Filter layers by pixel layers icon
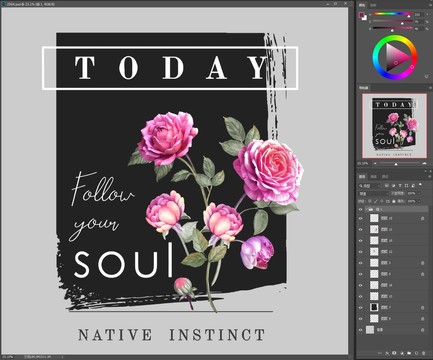Viewport: 433px width, 360px height. click(x=387, y=185)
